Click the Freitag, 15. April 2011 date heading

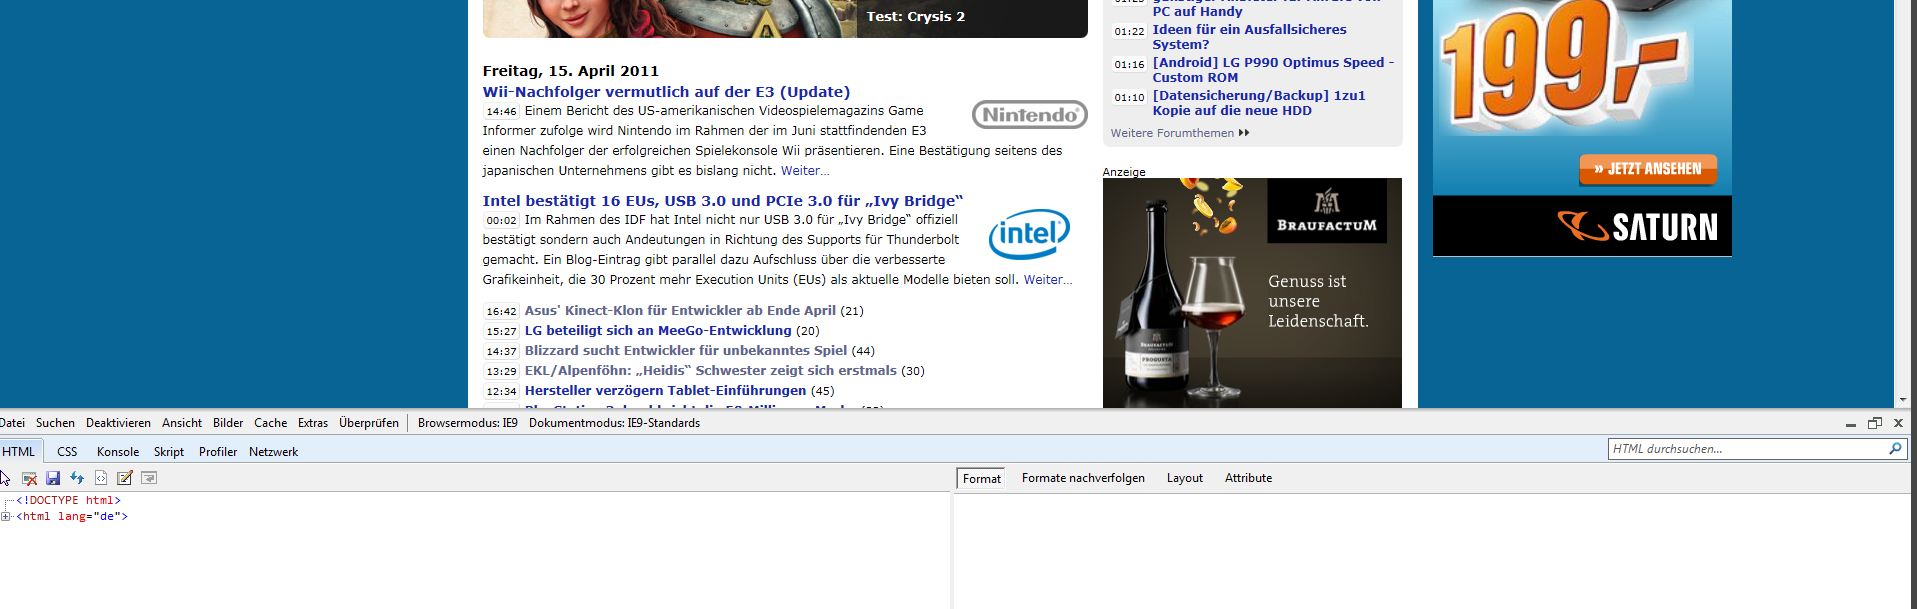[570, 71]
